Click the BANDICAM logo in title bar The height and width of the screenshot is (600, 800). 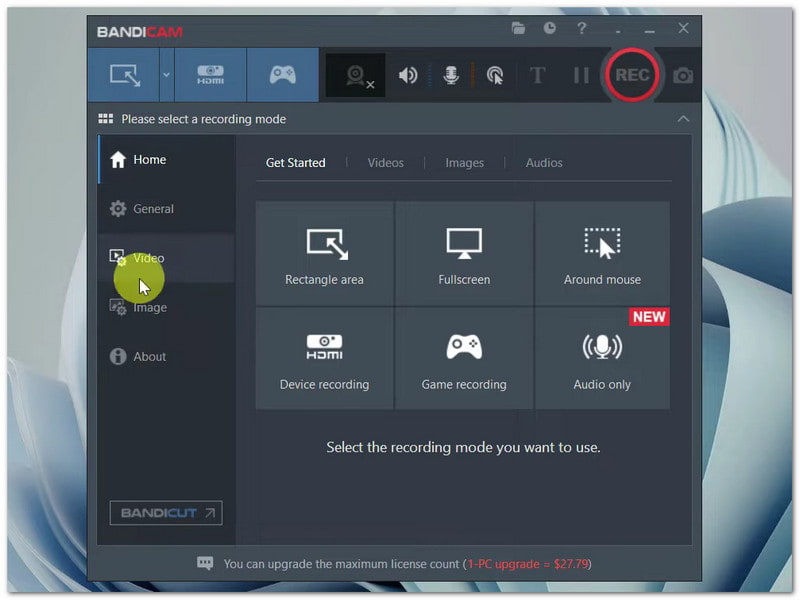140,32
